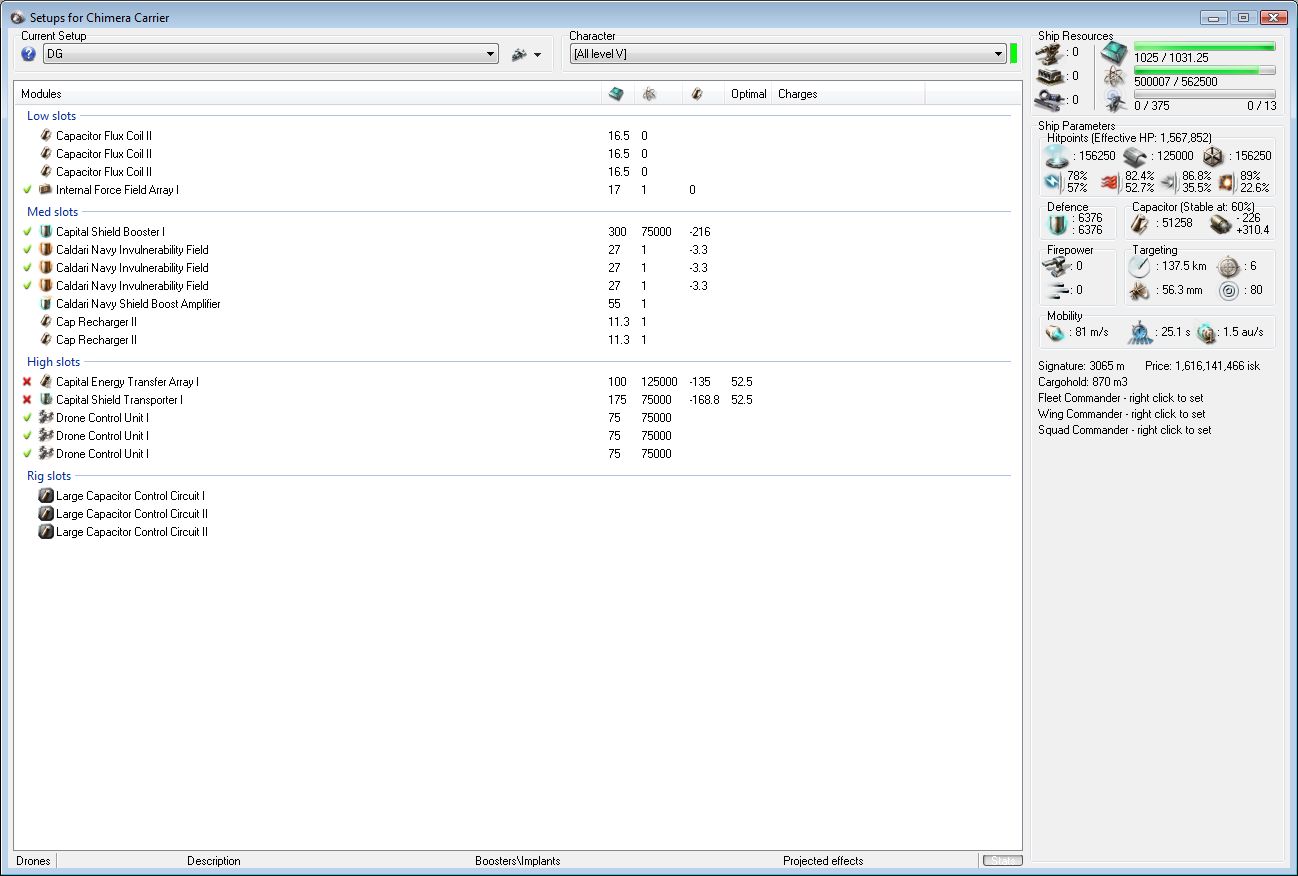Image resolution: width=1298 pixels, height=876 pixels.
Task: Click the launcher hardpoints icon in Ship Resources
Action: [x=1050, y=76]
